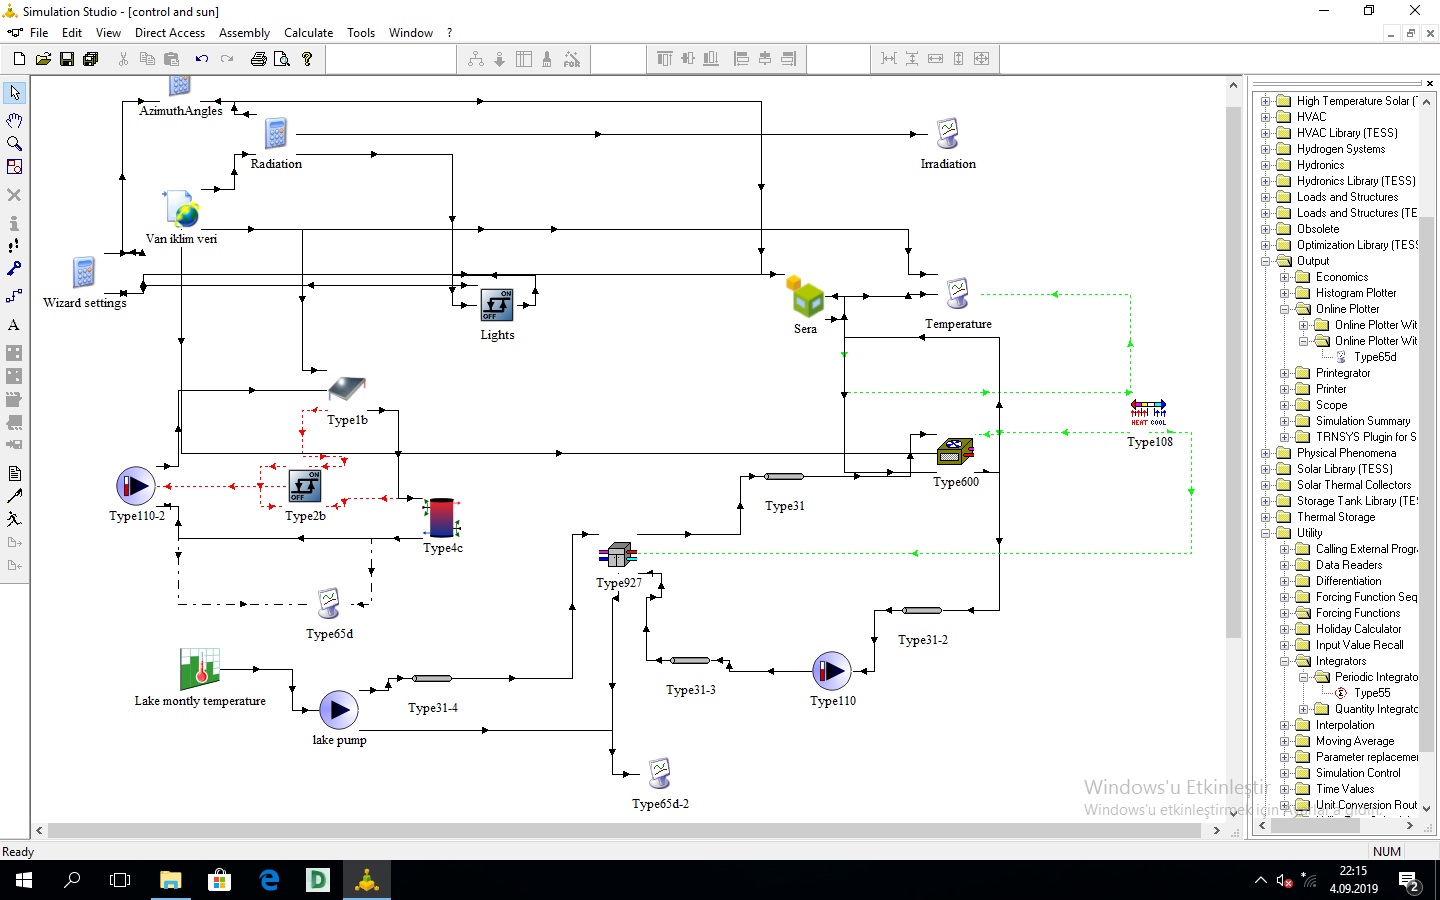Select Type55 in the component tree

1372,693
